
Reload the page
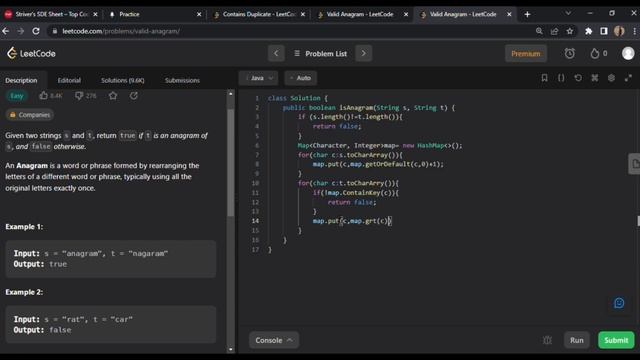point(36,31)
